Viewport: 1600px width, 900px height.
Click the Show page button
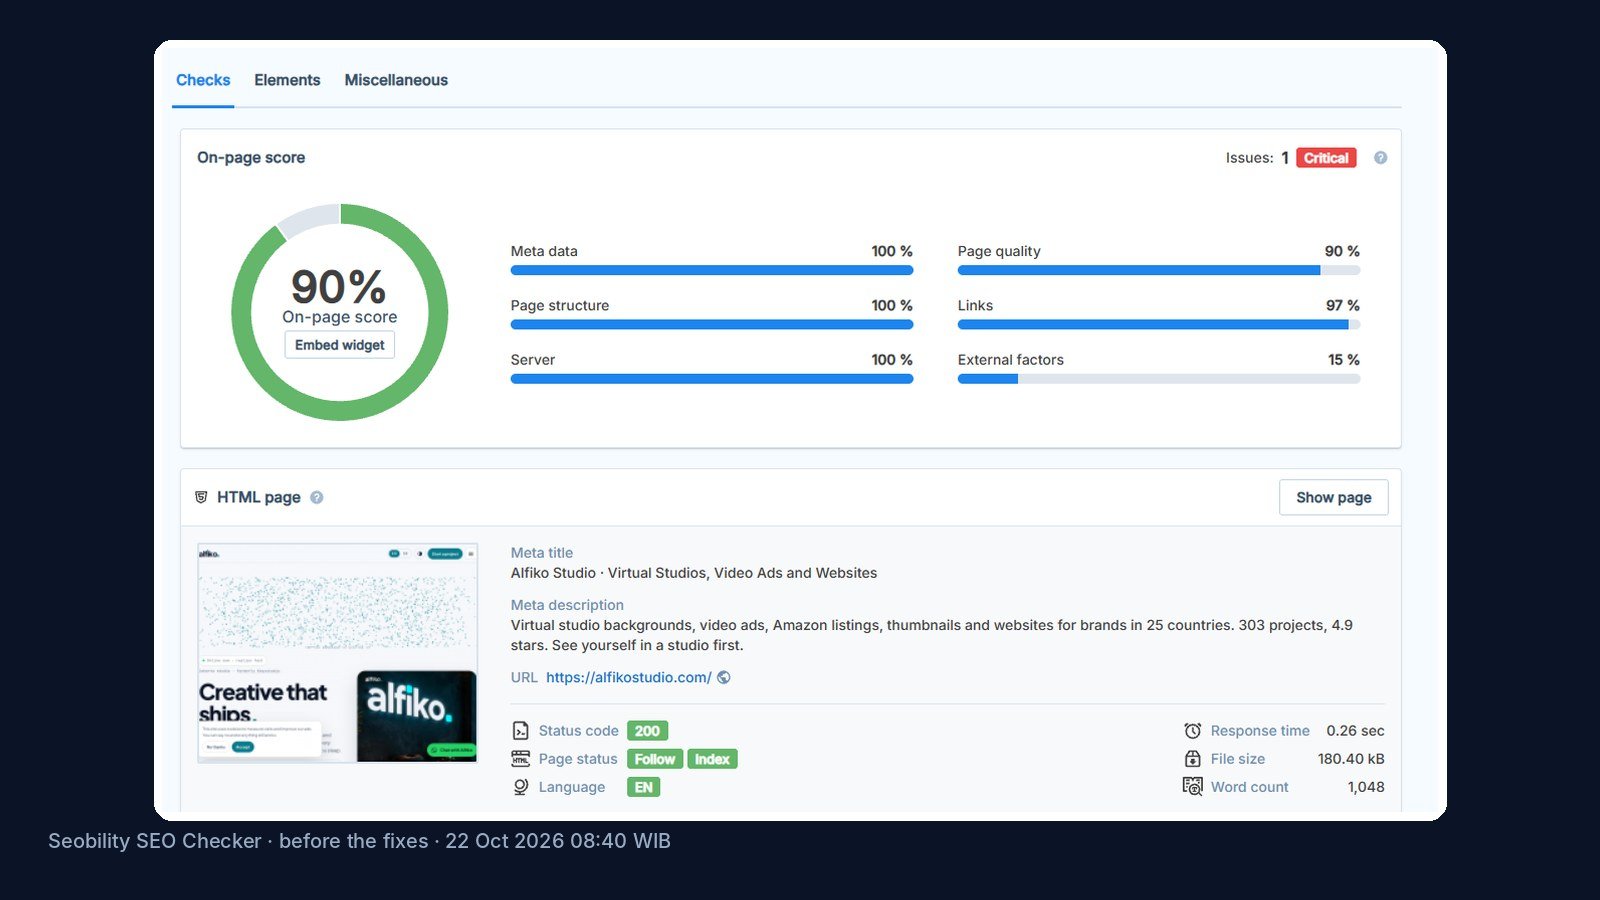point(1334,497)
